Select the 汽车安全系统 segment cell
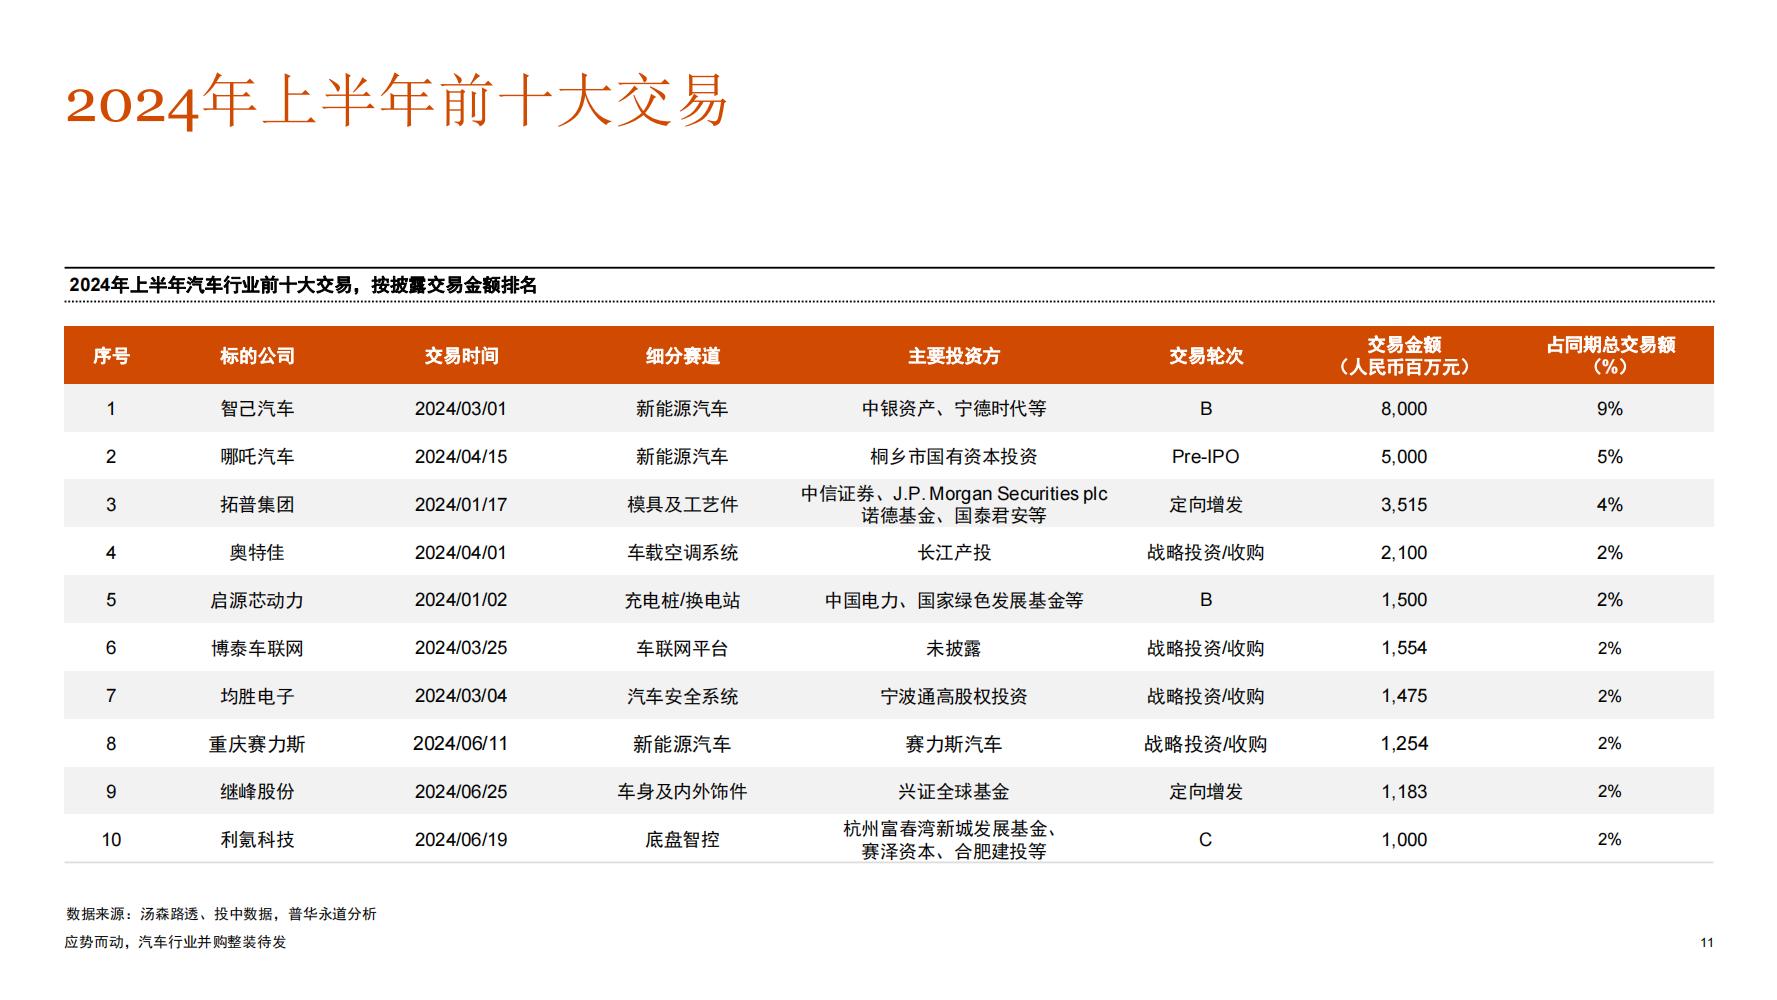1777x1000 pixels. point(682,697)
